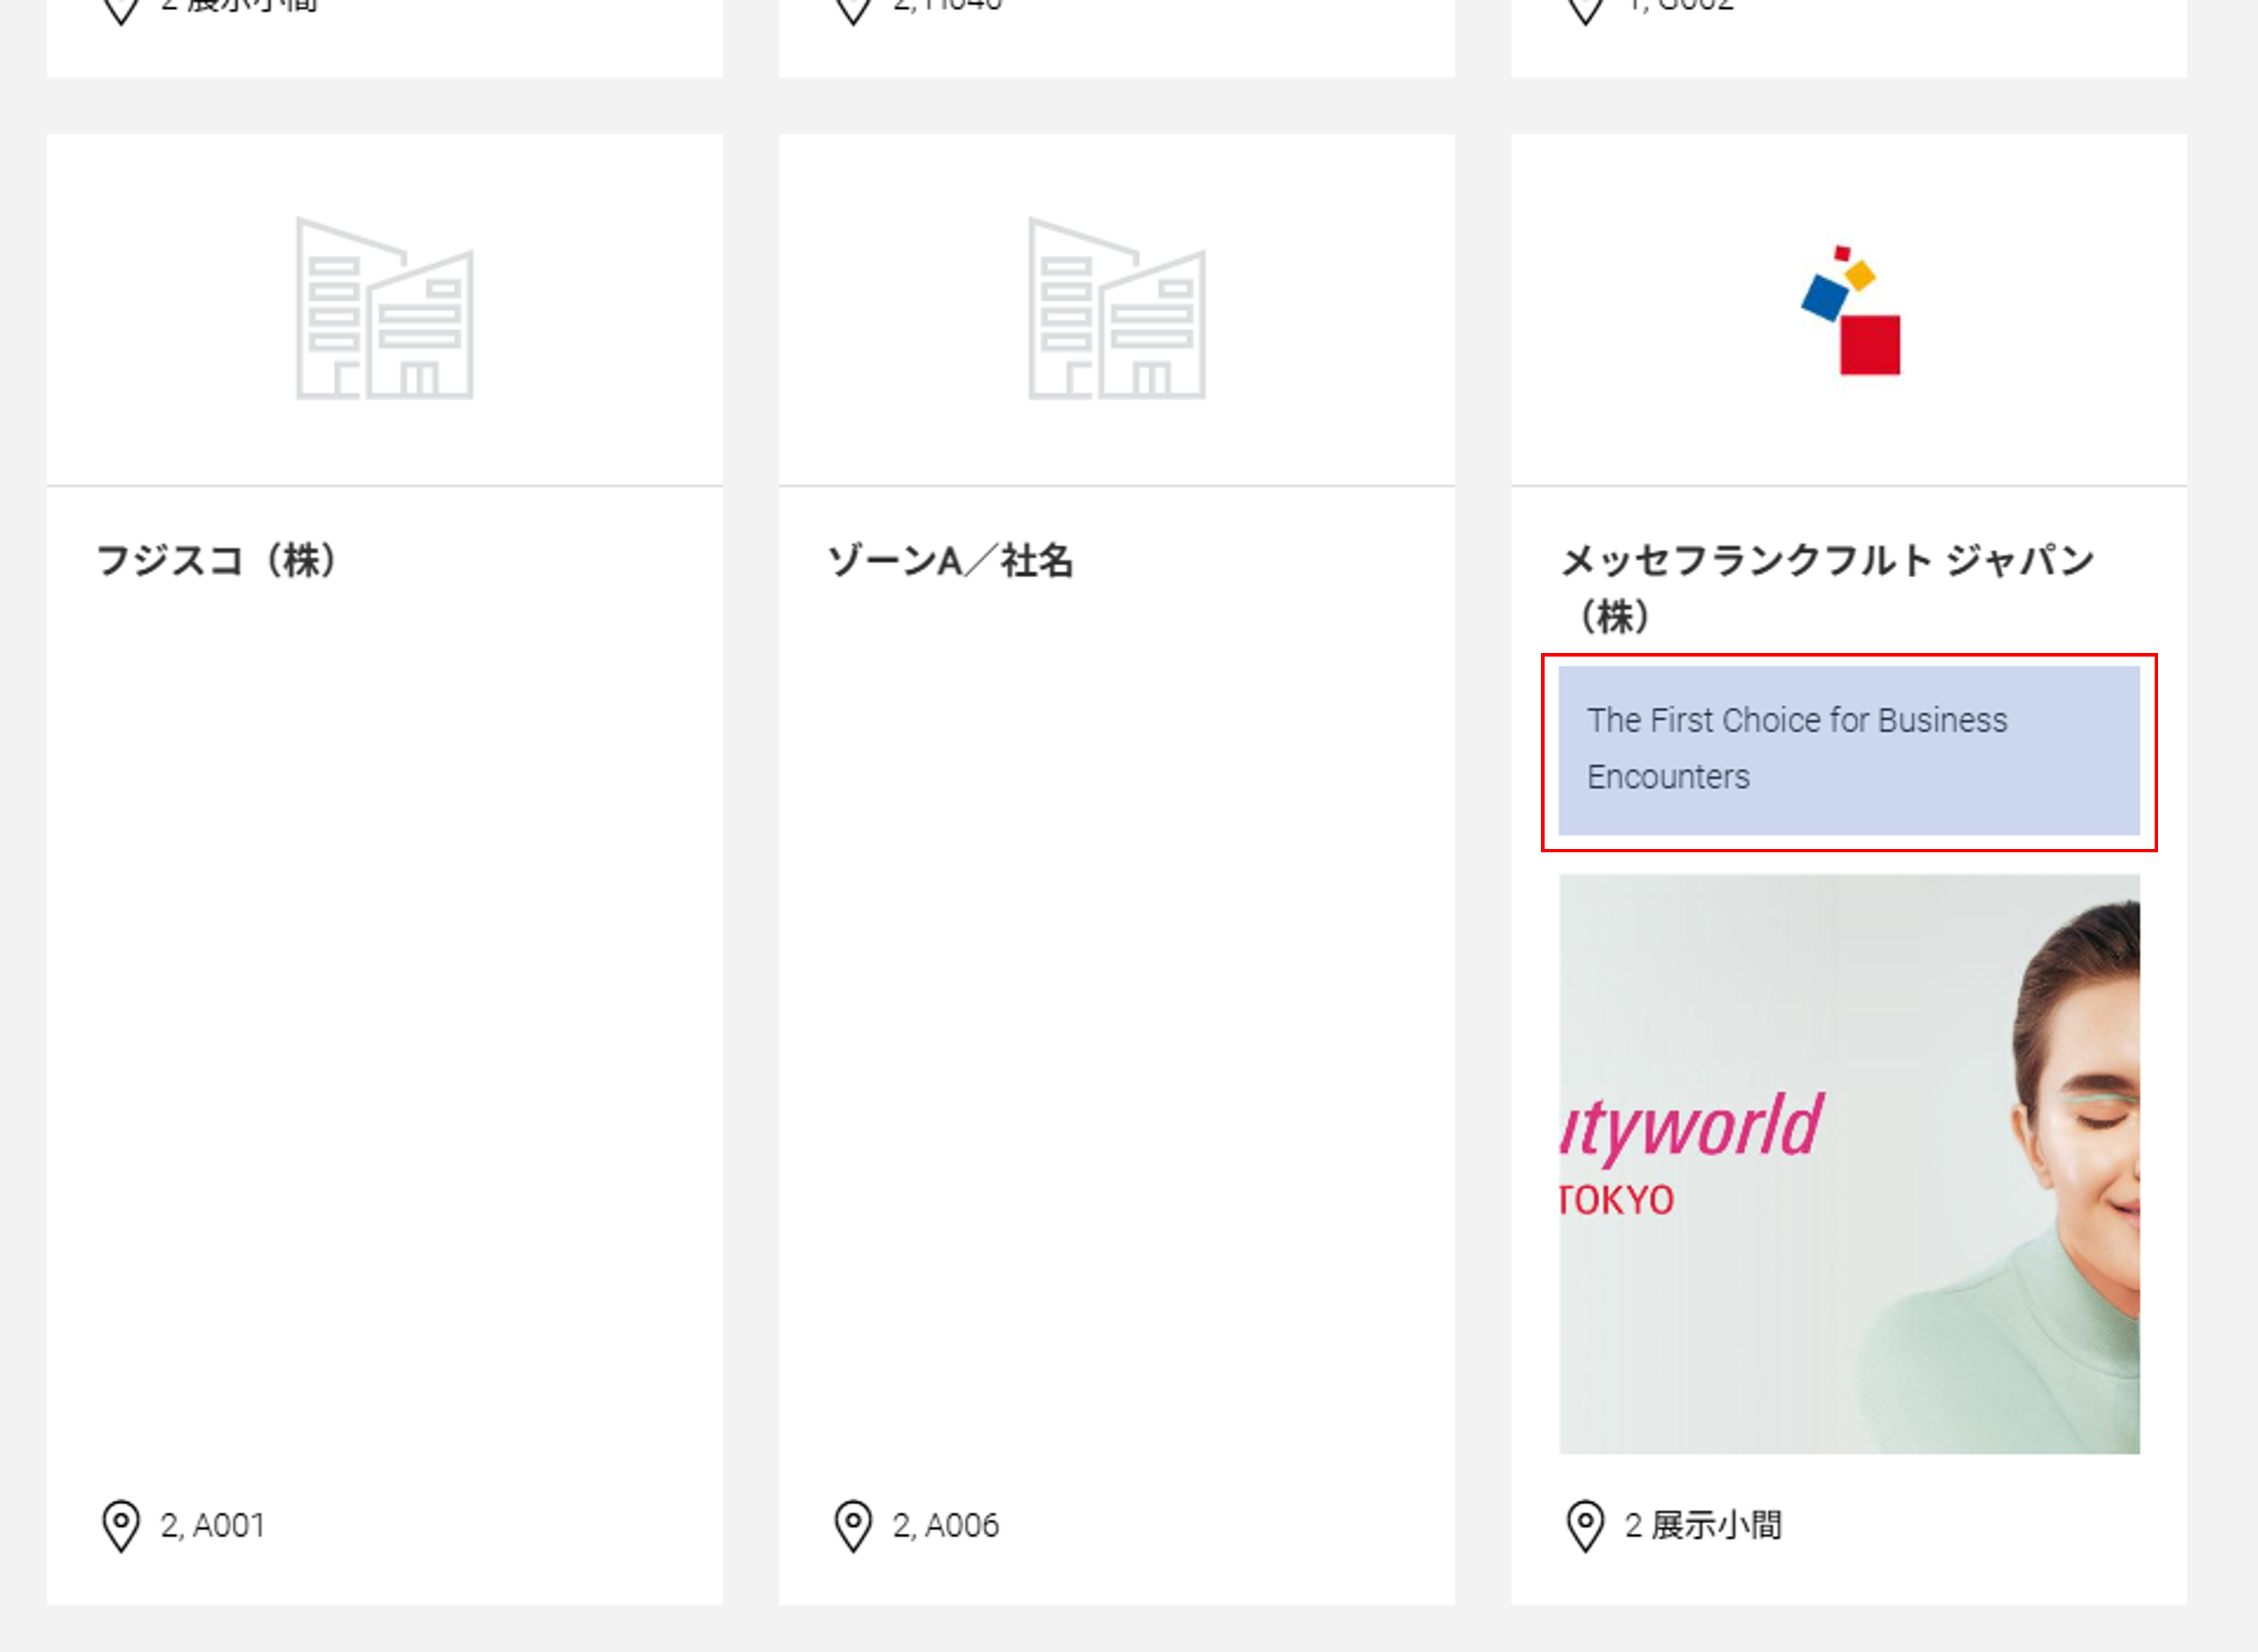Image resolution: width=2258 pixels, height=1652 pixels.
Task: Click booth location text 2, A006
Action: [945, 1526]
